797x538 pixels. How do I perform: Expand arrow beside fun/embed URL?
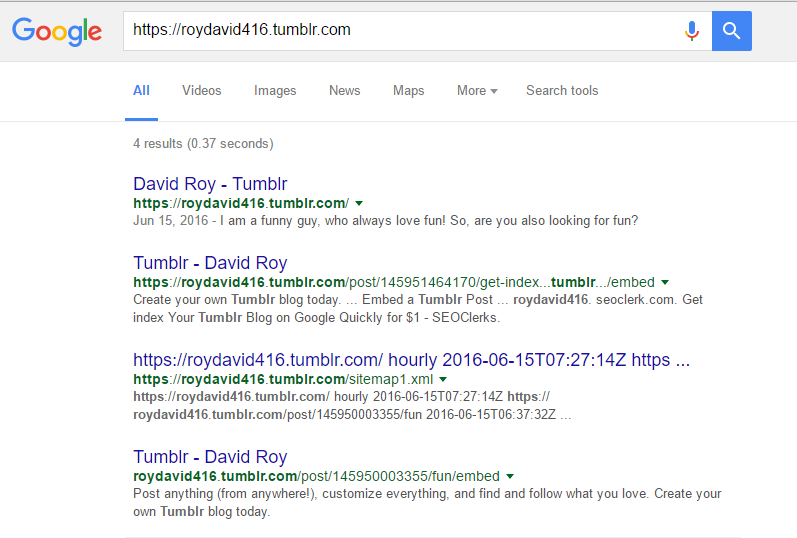[x=510, y=476]
